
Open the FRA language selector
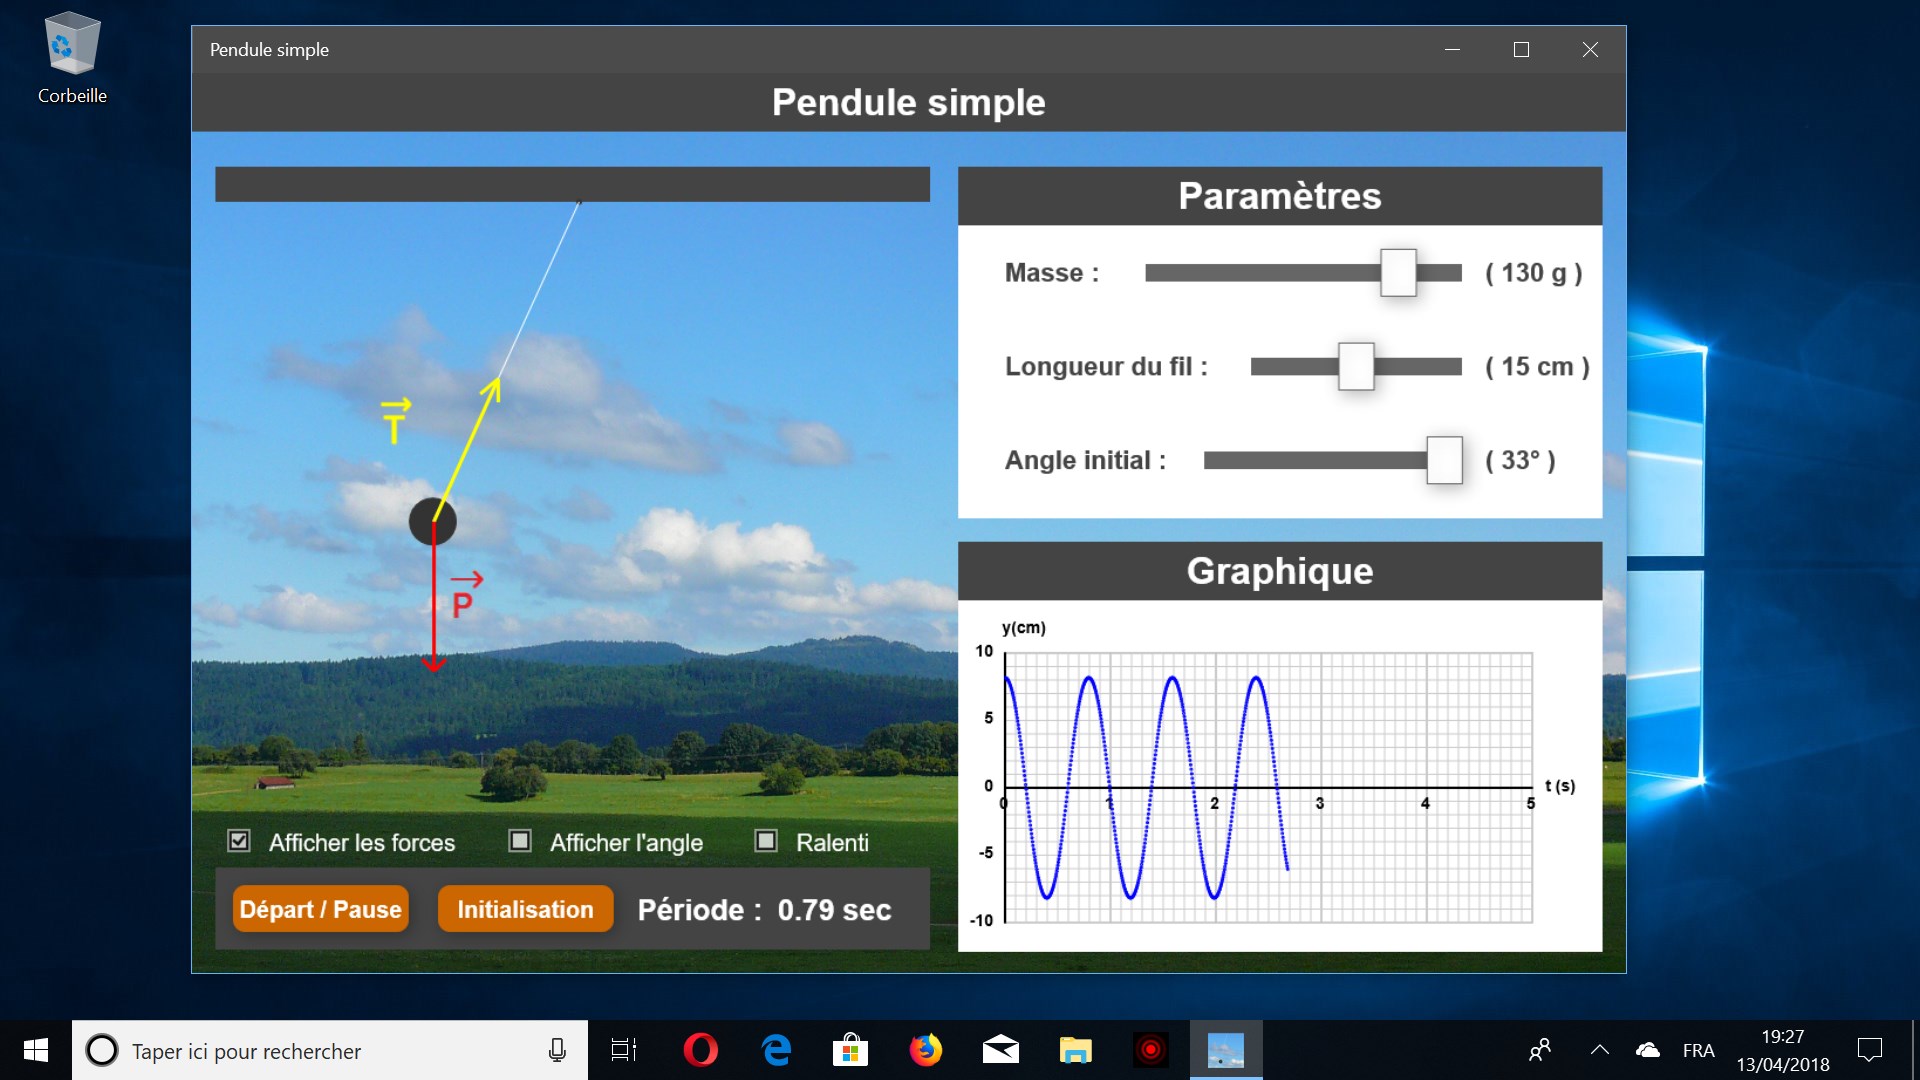1698,1050
